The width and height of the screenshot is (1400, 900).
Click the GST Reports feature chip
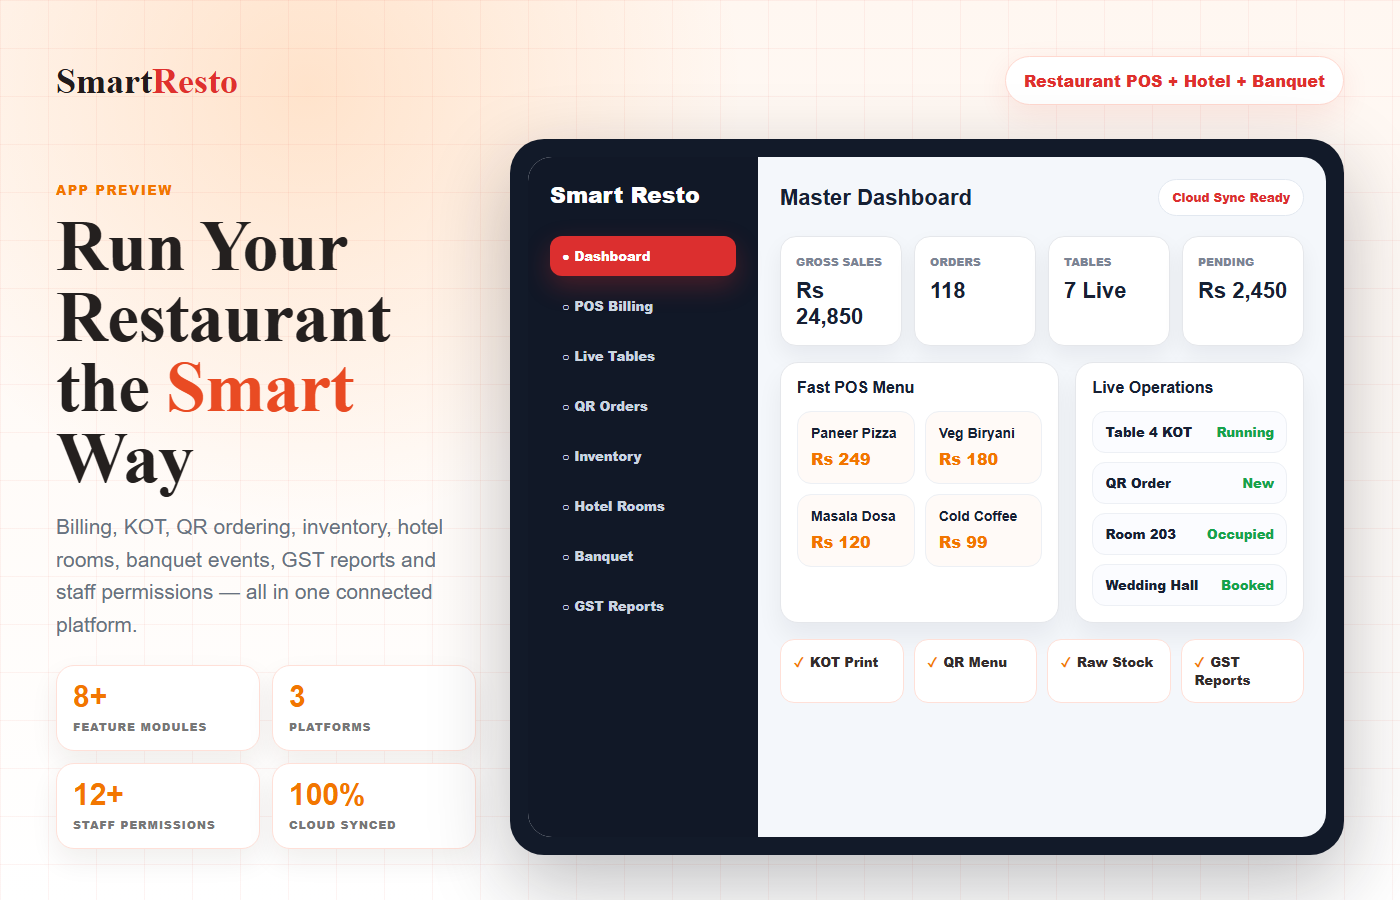tap(1243, 671)
